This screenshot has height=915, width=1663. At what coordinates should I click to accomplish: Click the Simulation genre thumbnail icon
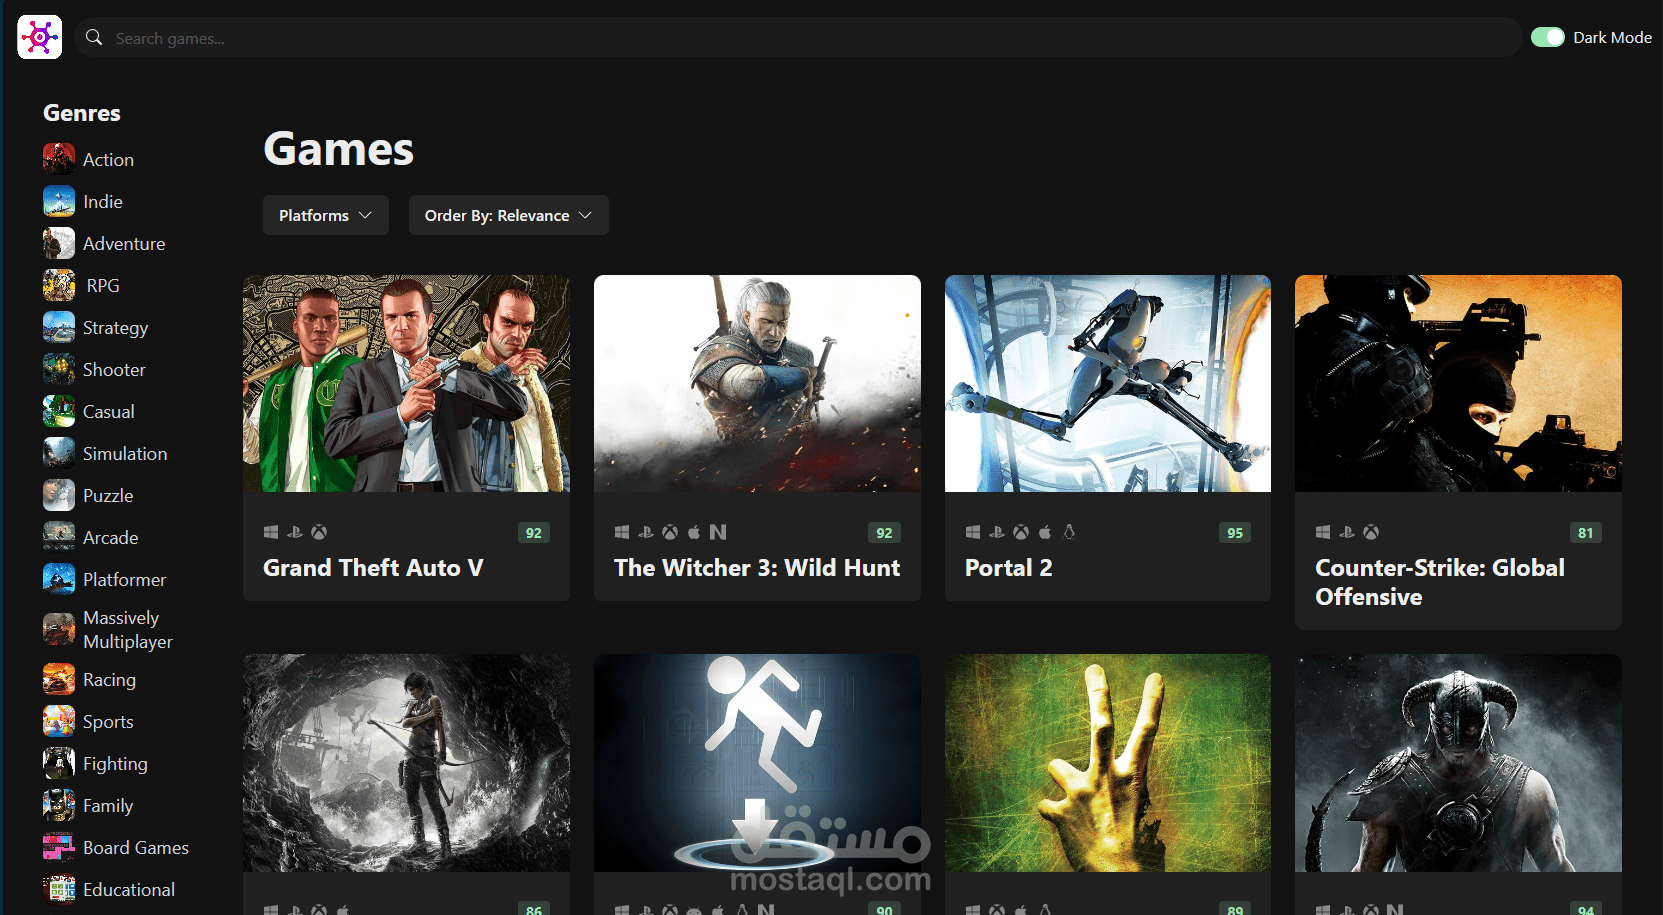pos(59,453)
